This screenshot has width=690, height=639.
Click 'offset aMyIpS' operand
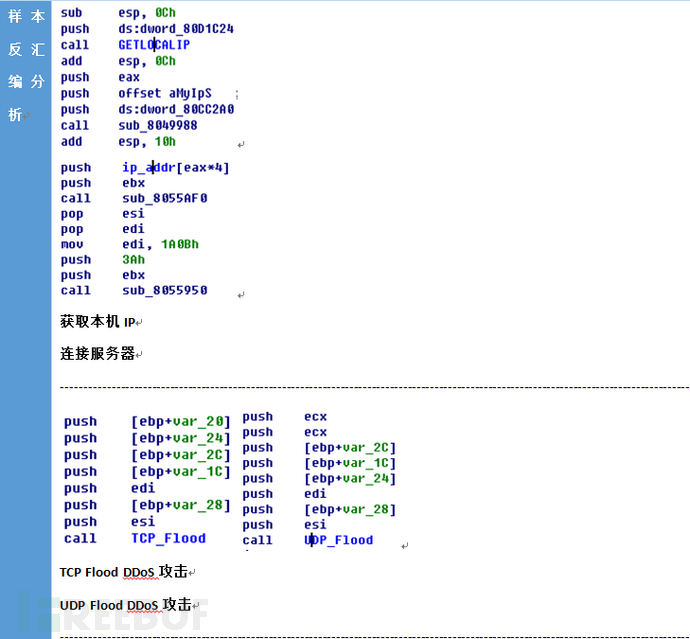[165, 93]
